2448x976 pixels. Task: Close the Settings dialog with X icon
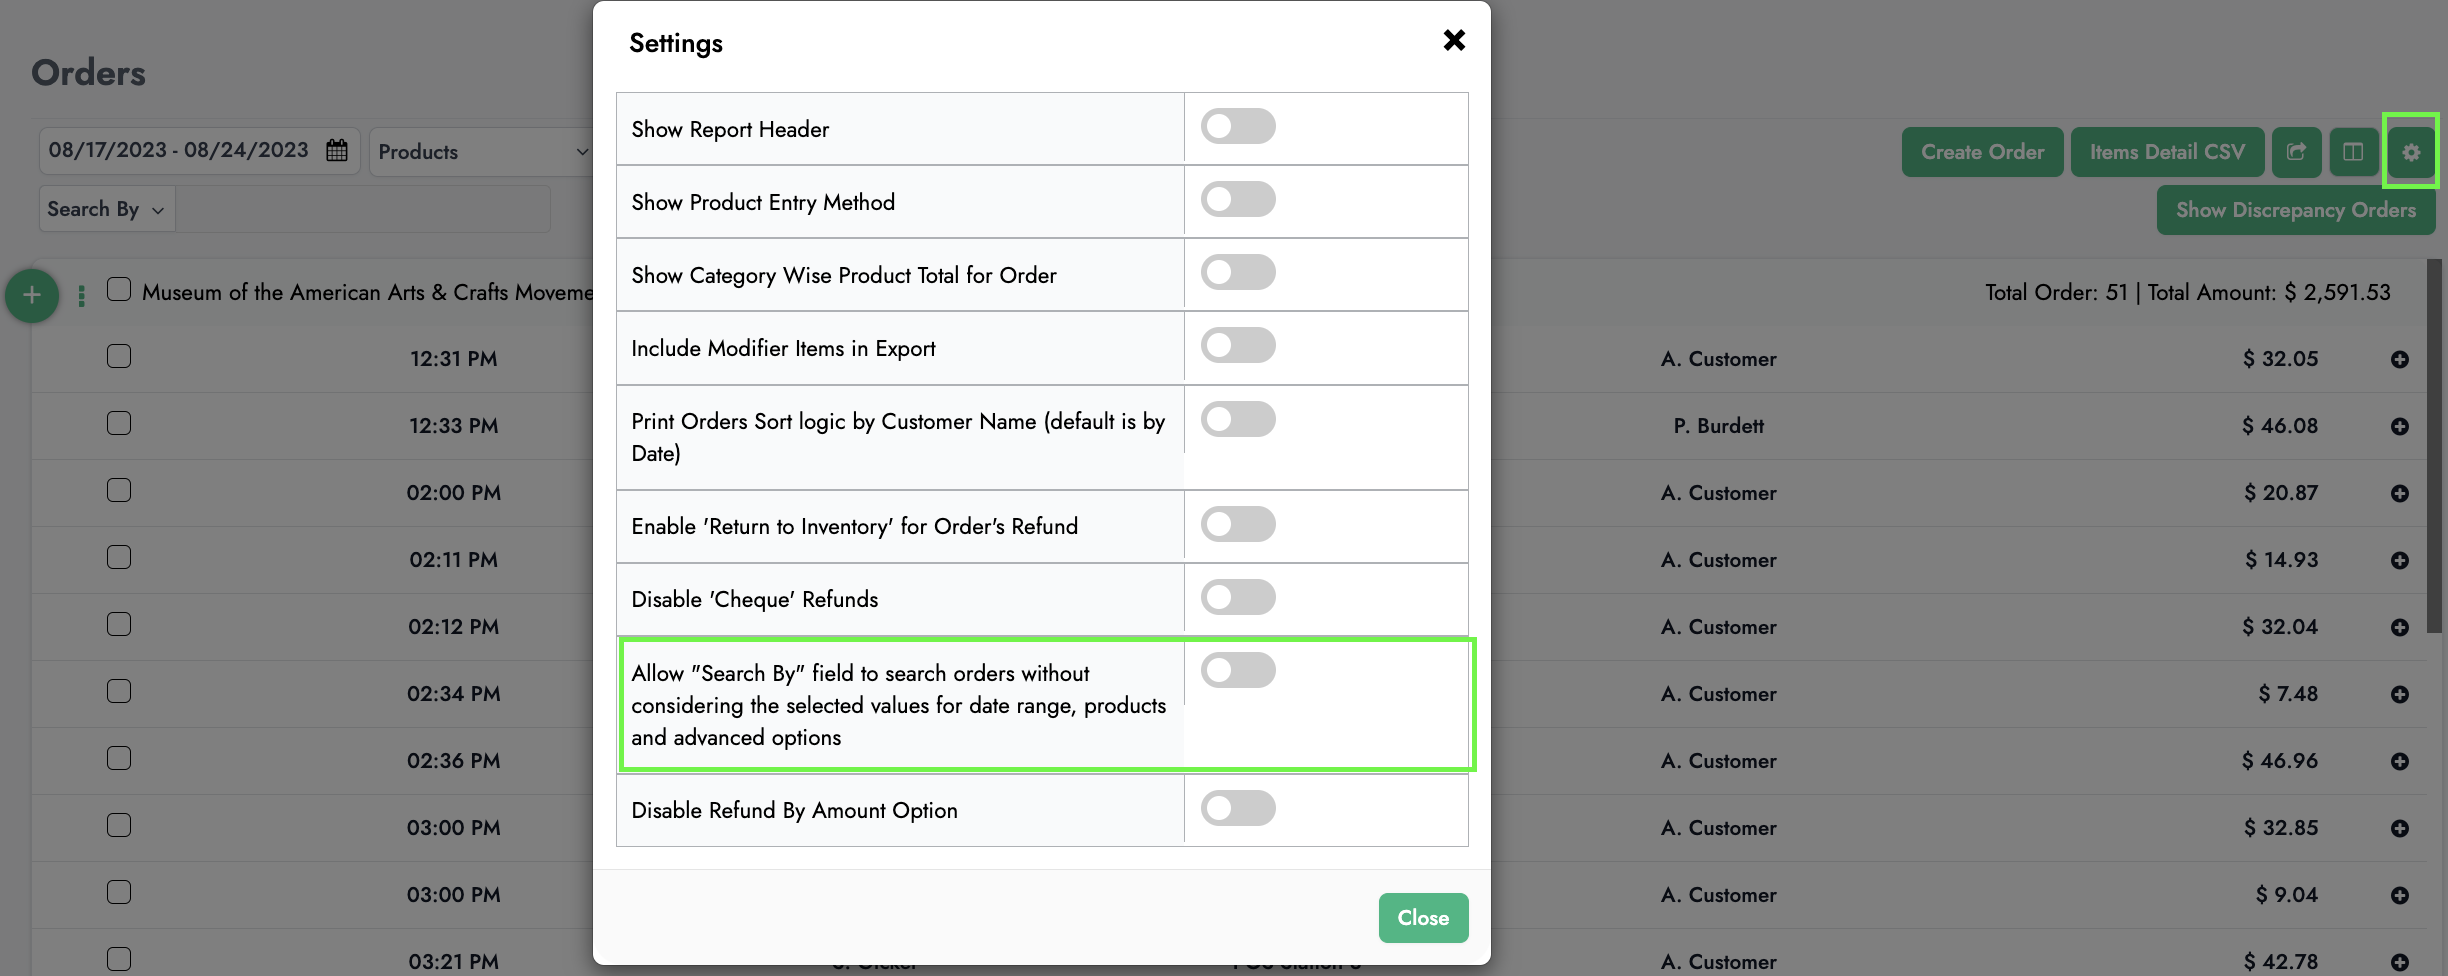(1454, 40)
